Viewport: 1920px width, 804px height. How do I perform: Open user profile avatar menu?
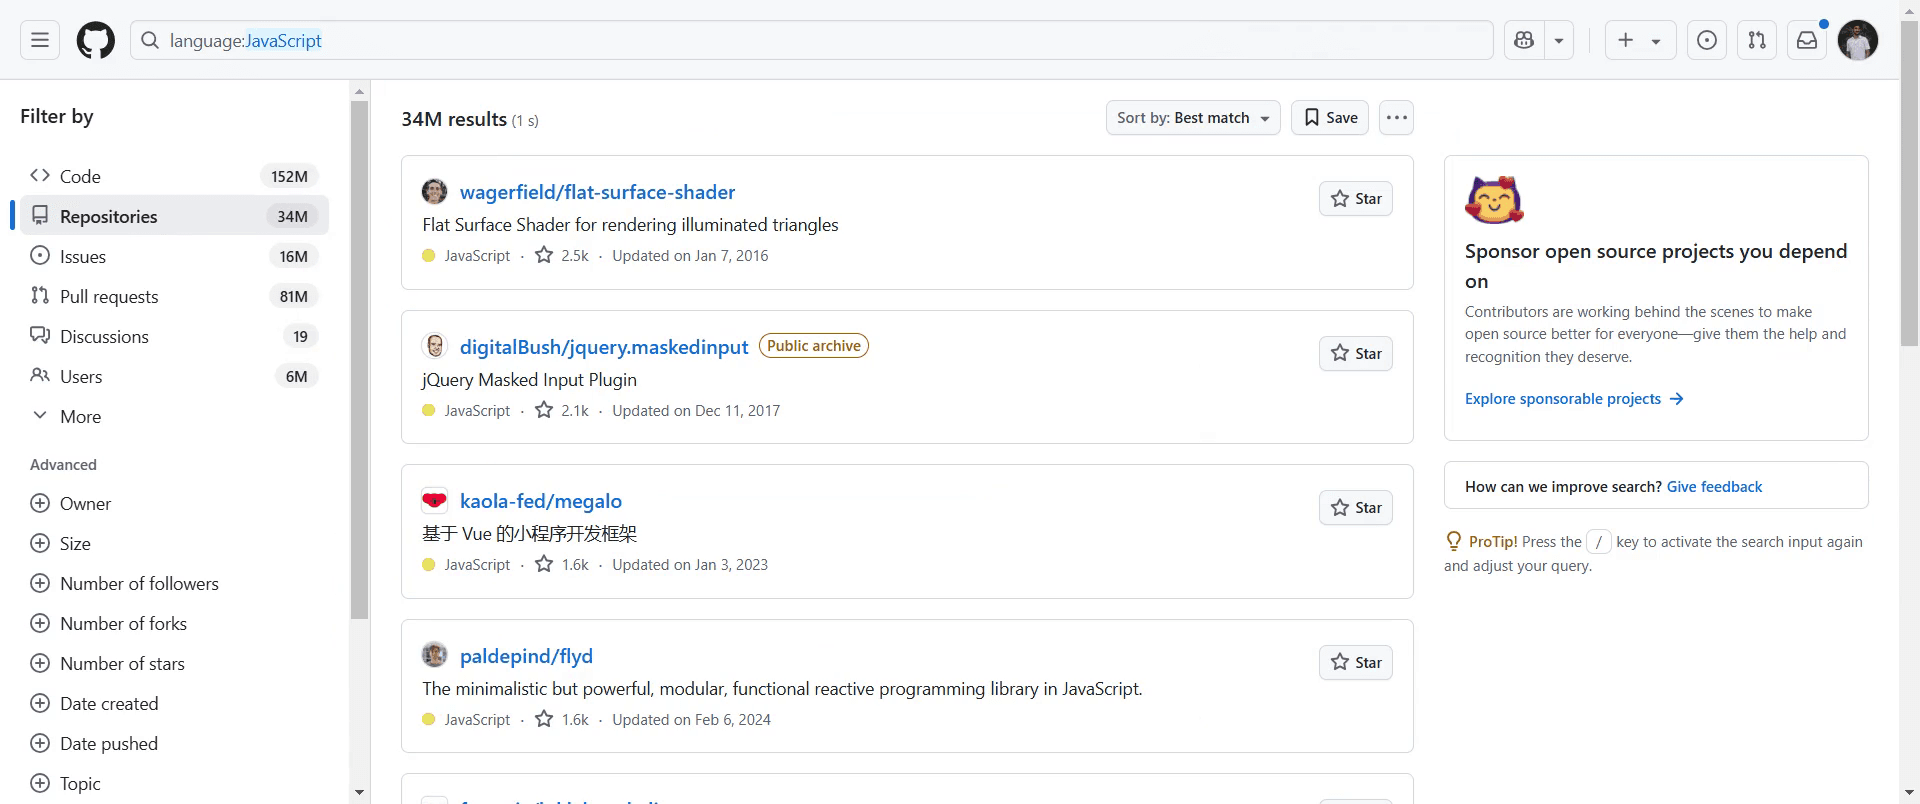pos(1858,40)
